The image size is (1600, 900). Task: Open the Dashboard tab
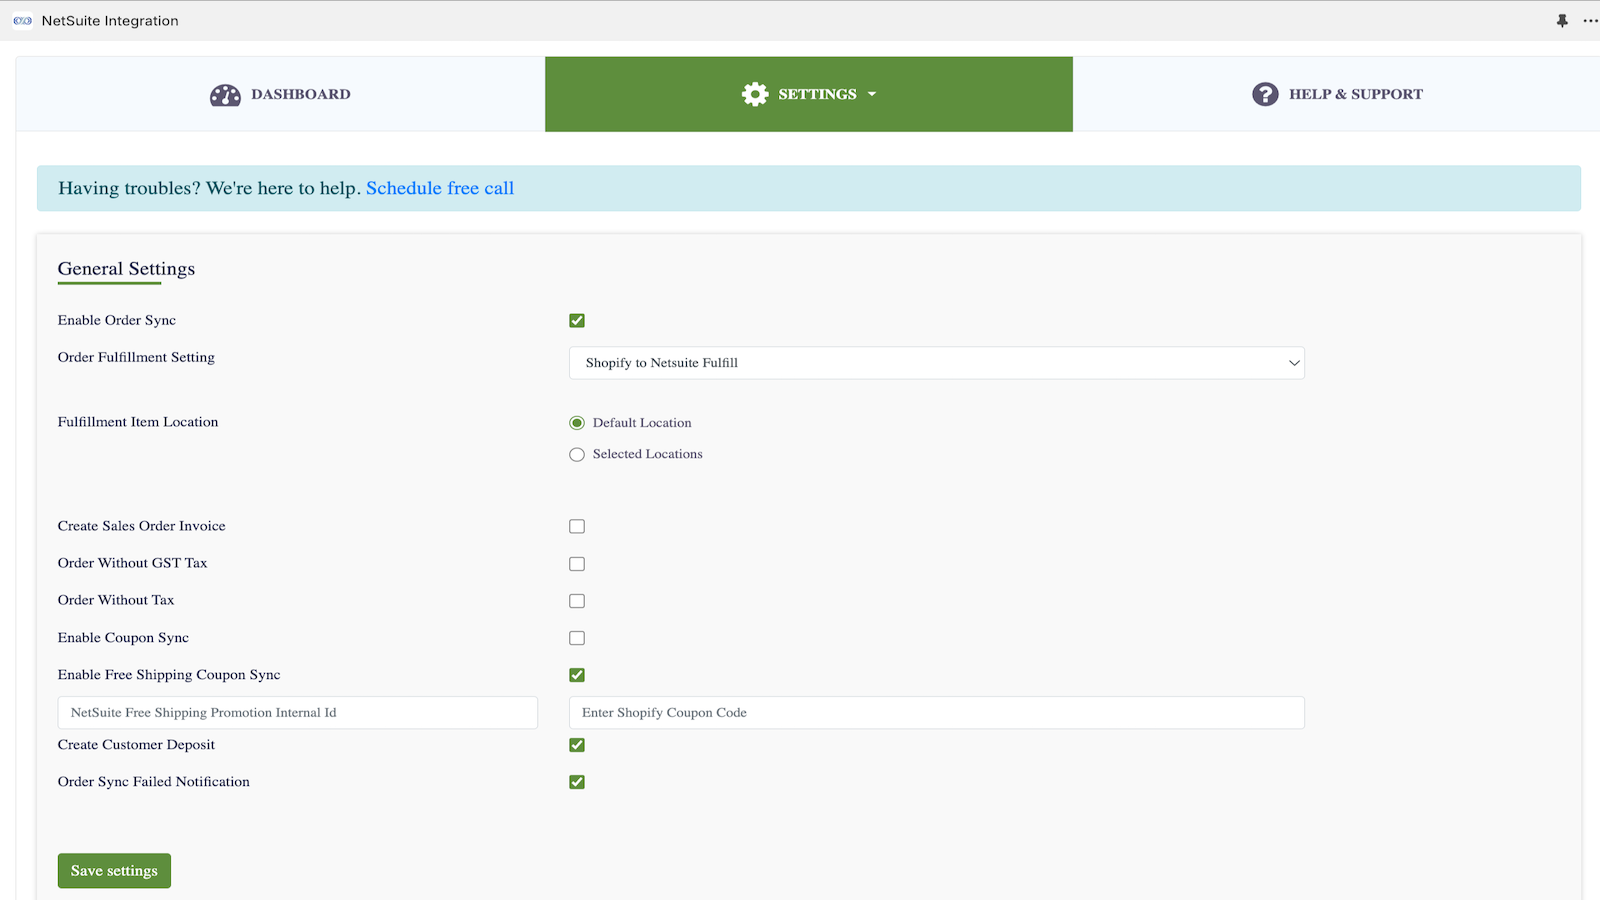[x=280, y=94]
